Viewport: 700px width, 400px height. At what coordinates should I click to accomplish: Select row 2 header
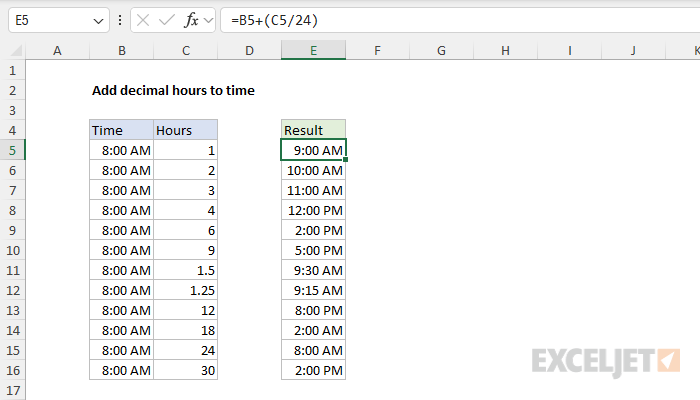[12, 91]
